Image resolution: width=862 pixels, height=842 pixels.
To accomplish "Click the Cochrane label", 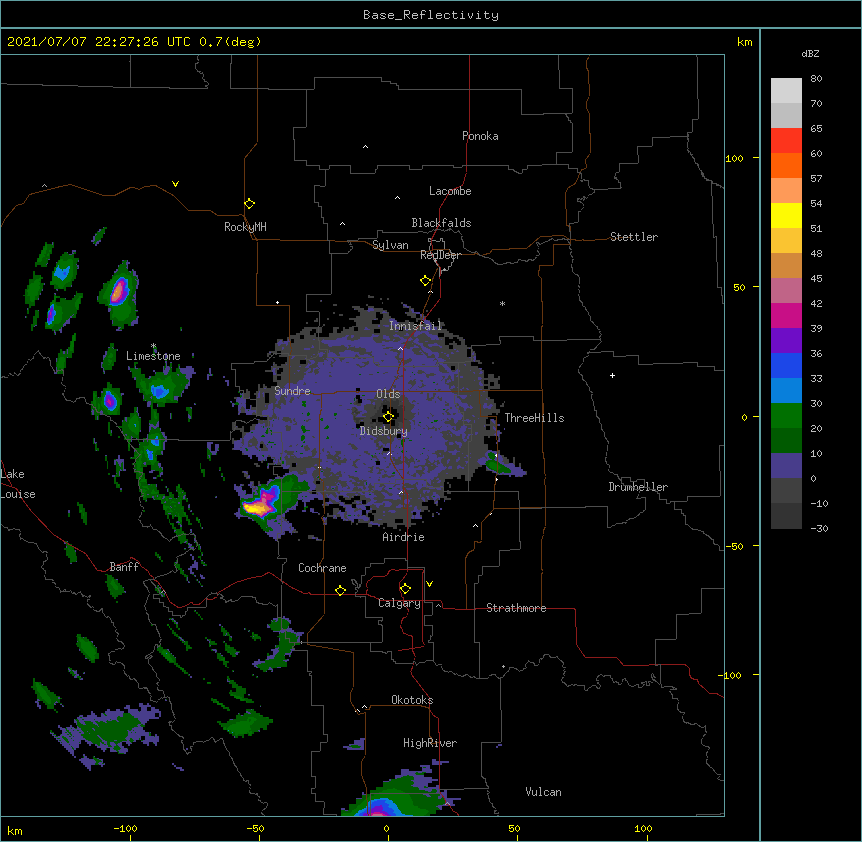I will pos(322,568).
